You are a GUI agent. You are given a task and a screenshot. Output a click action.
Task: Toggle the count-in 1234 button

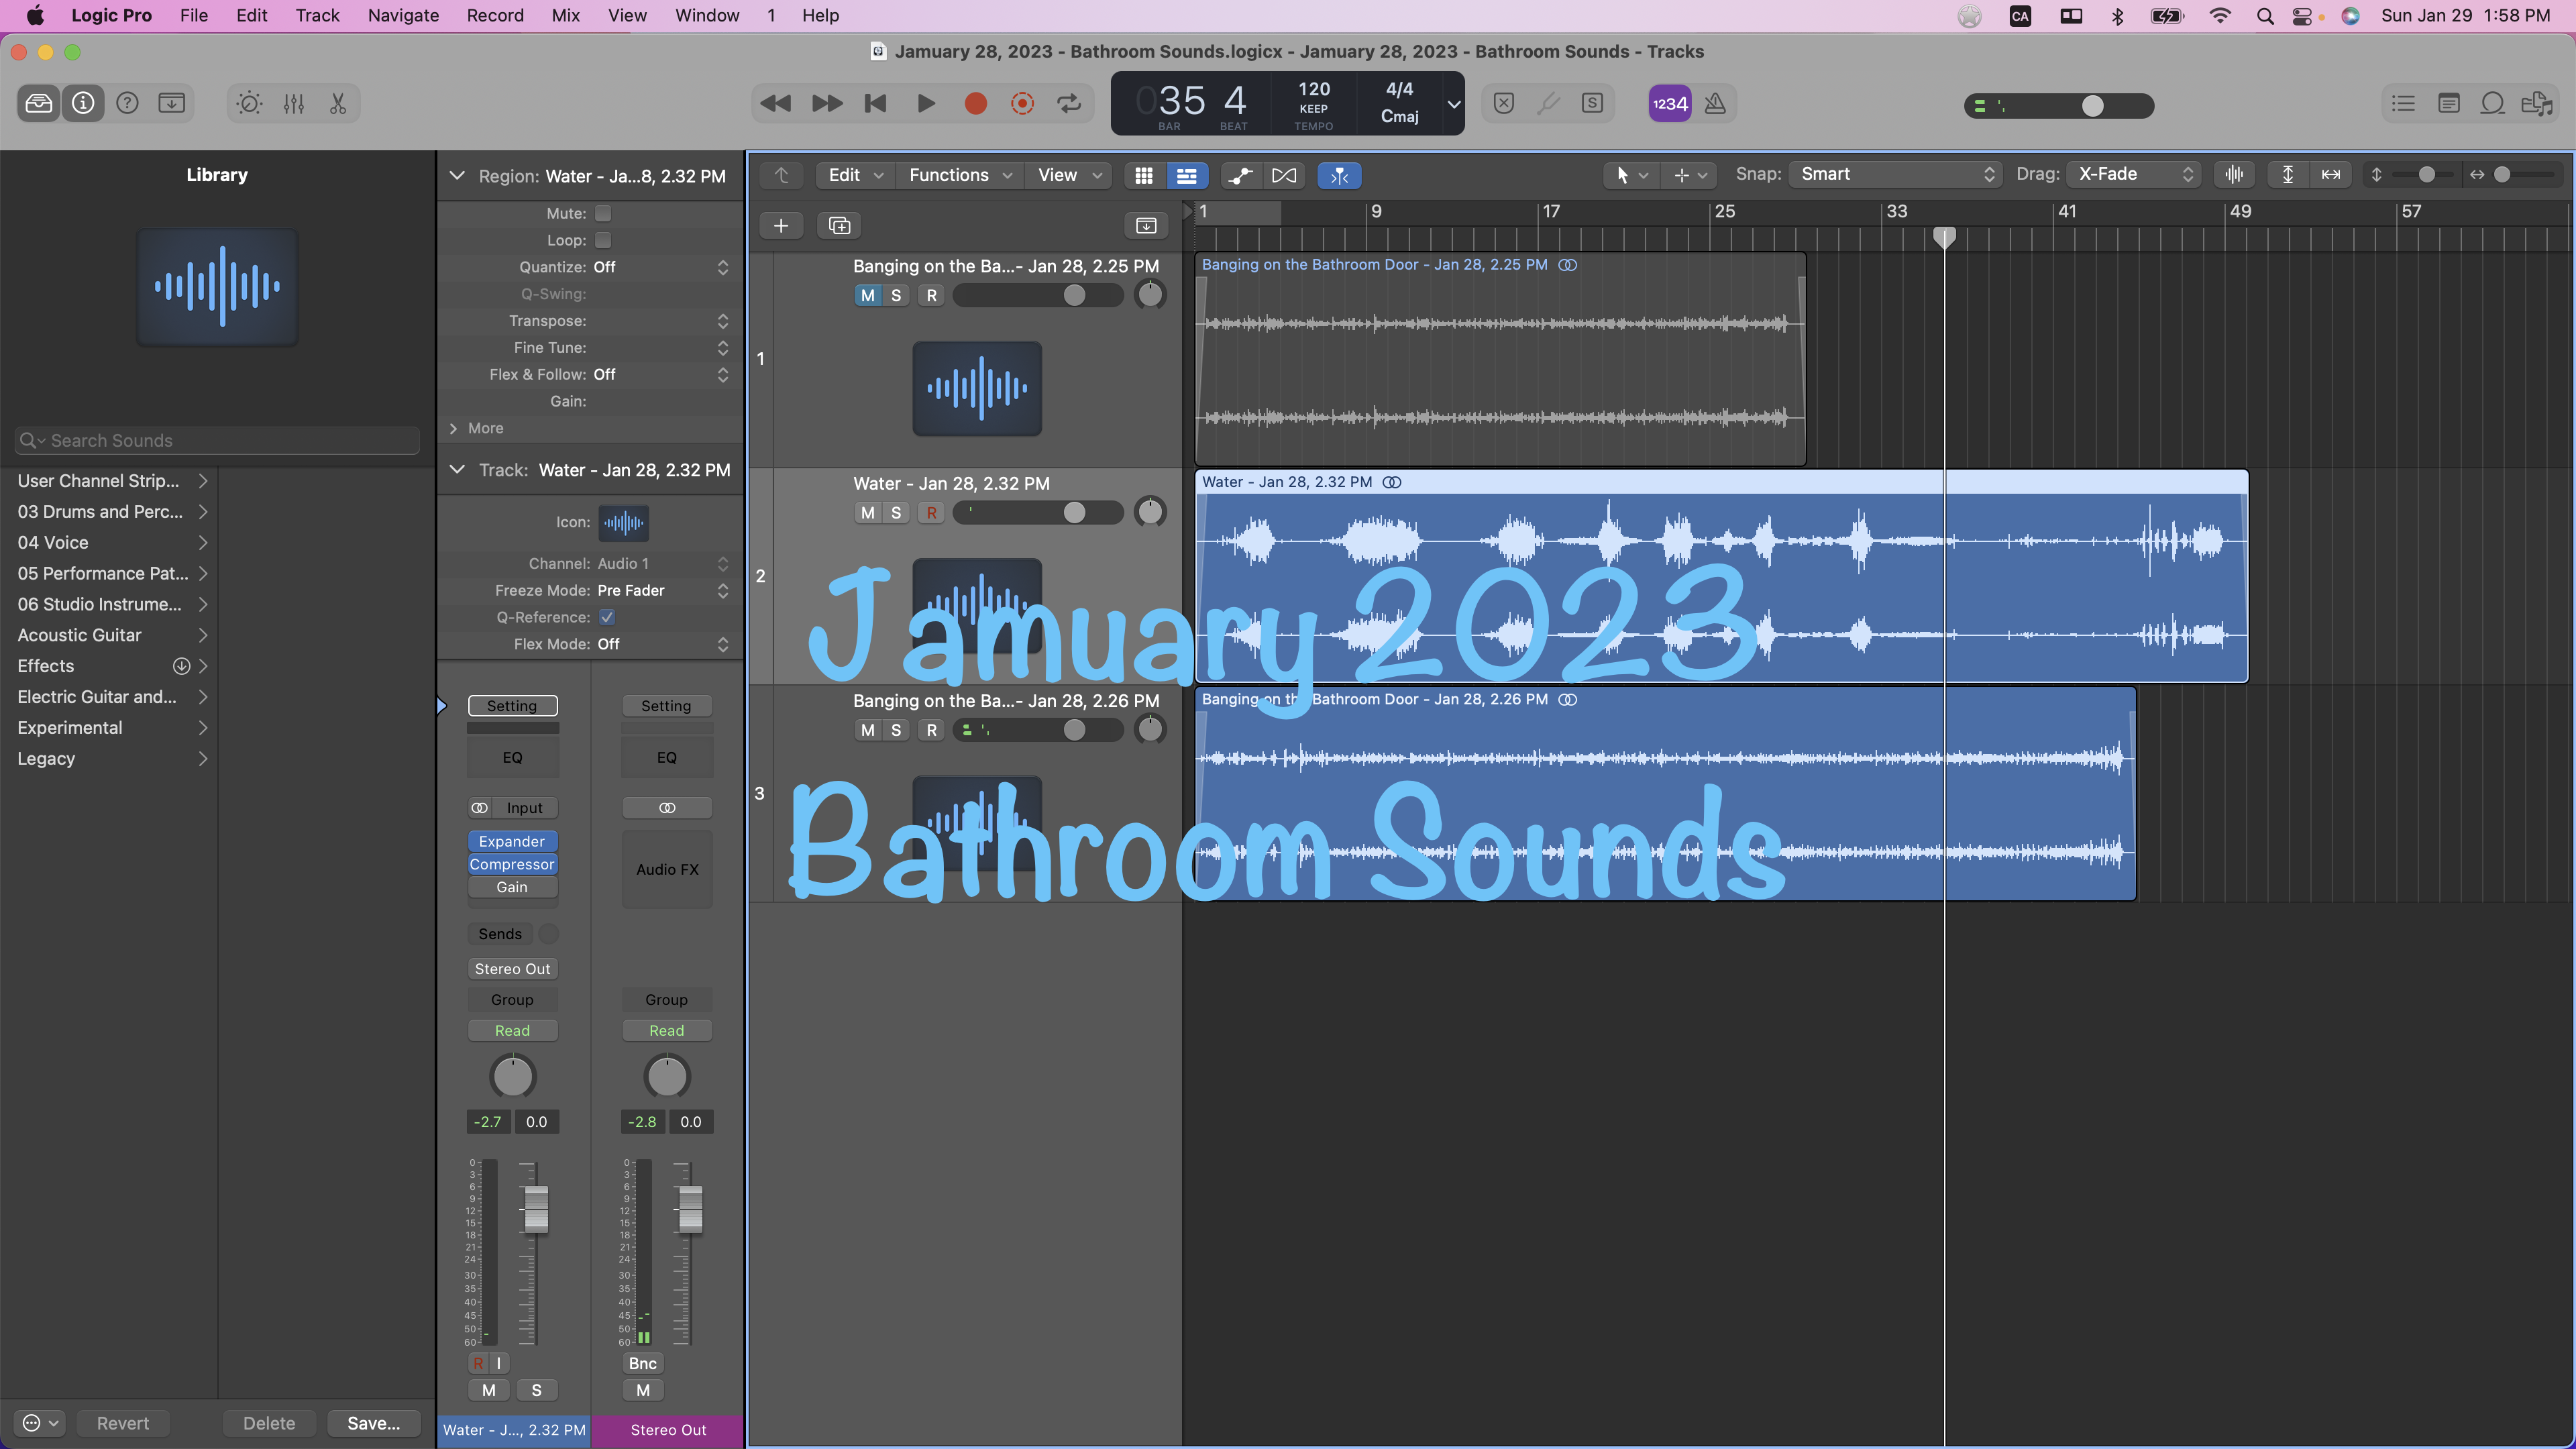(x=1669, y=103)
